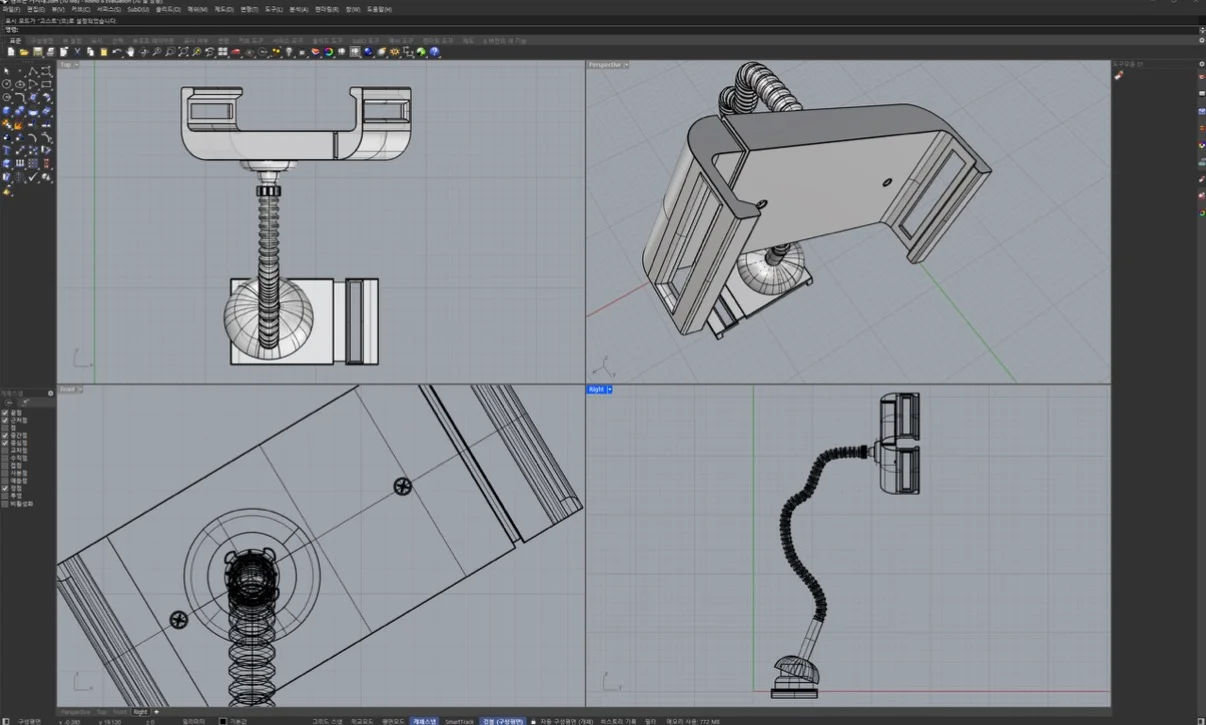Open the Right viewport title dropdown arrow
Image resolution: width=1206 pixels, height=725 pixels.
609,389
